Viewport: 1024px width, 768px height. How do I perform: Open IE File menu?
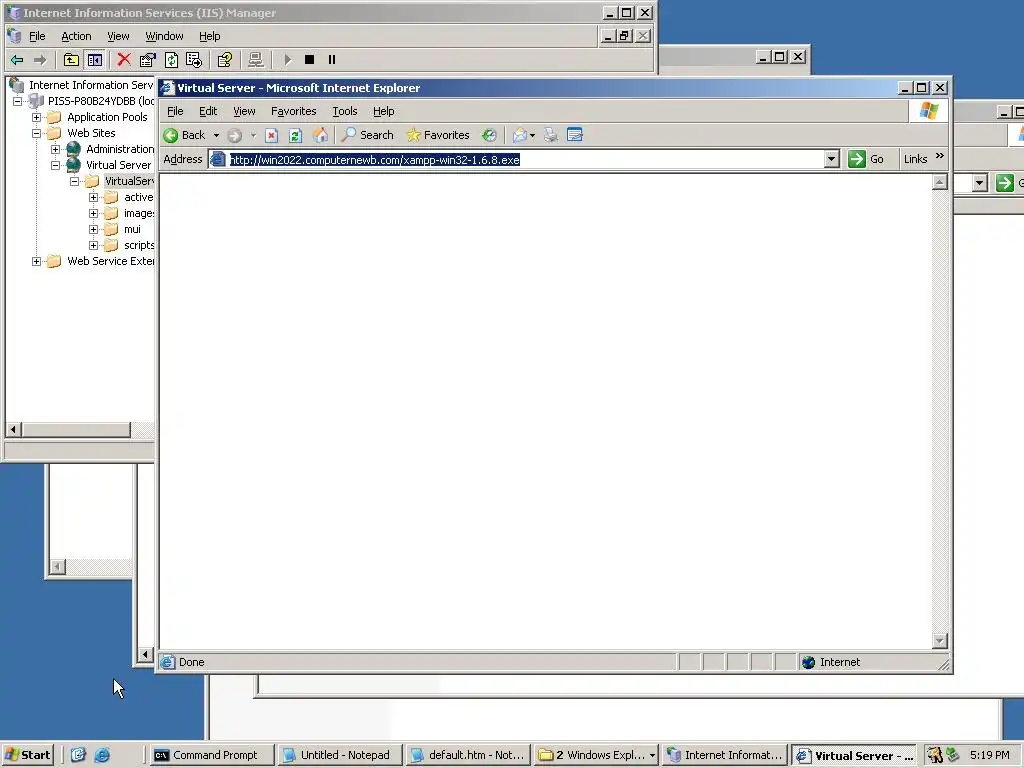coord(175,111)
